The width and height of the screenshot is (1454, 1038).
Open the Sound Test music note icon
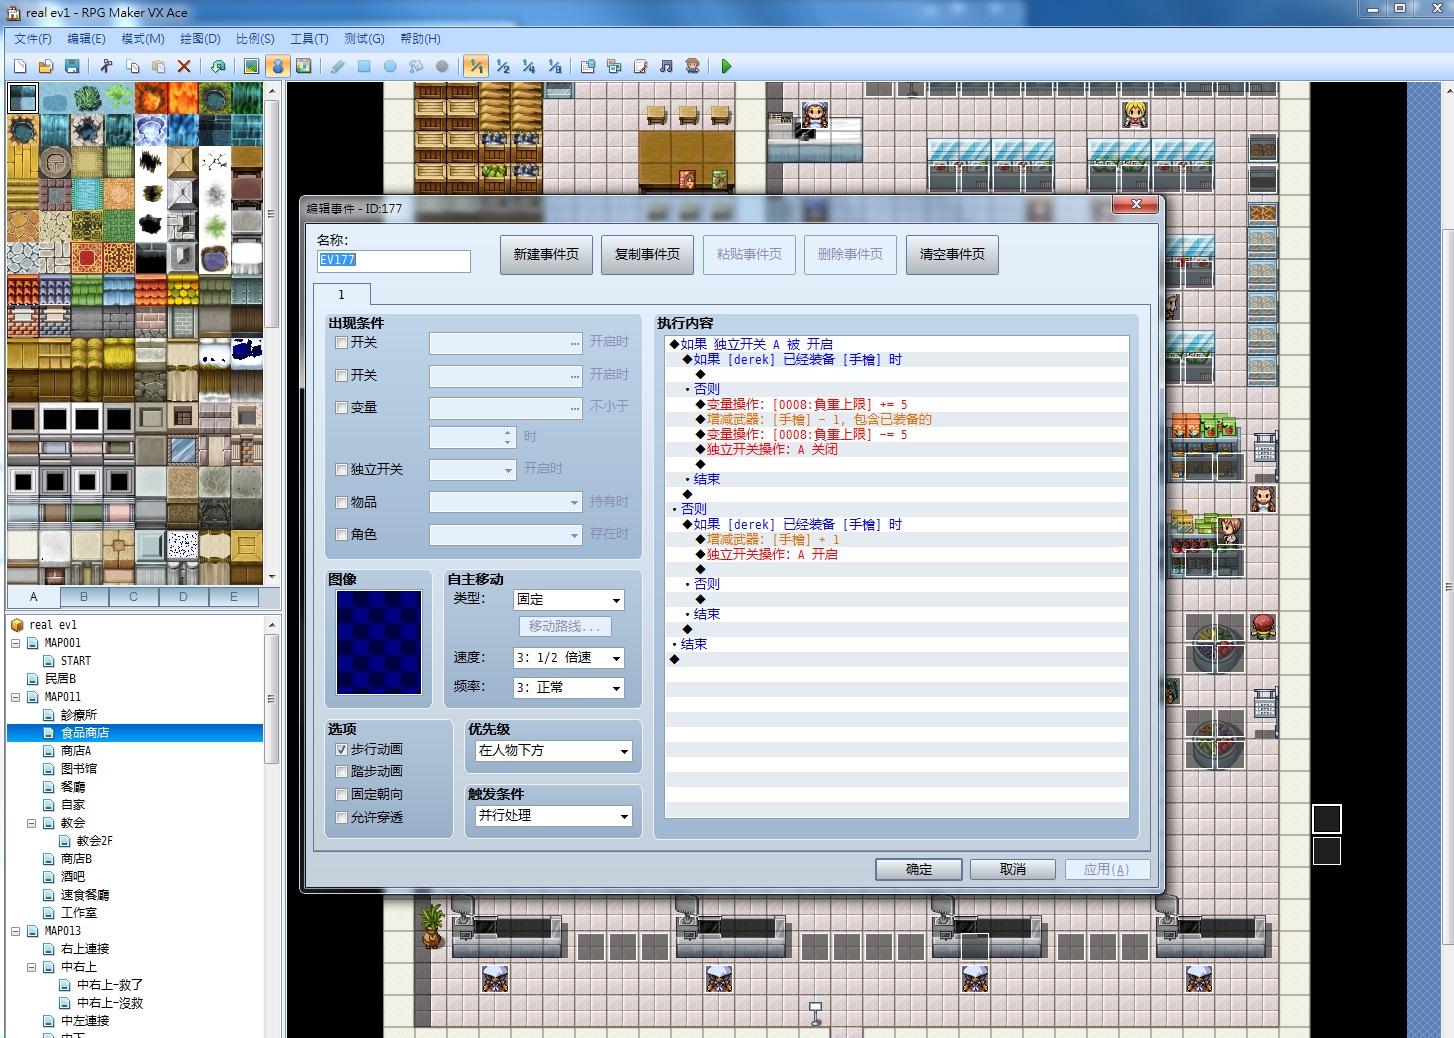[x=666, y=66]
